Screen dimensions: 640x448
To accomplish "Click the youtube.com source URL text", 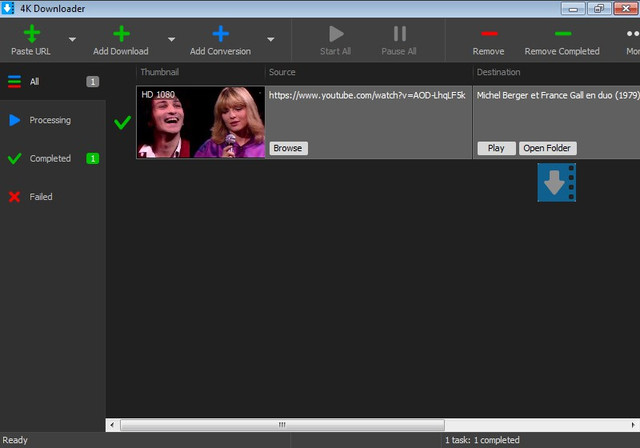I will (367, 95).
